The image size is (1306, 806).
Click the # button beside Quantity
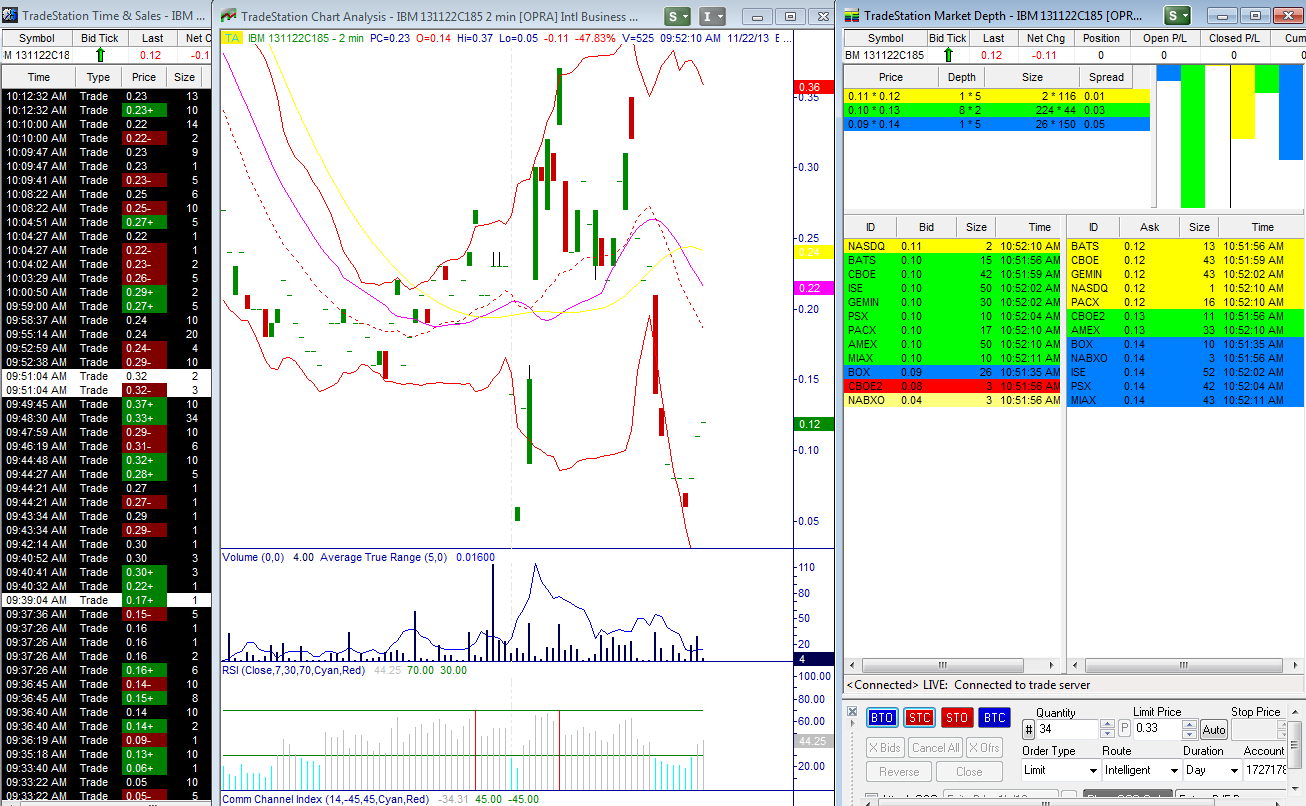[1026, 729]
